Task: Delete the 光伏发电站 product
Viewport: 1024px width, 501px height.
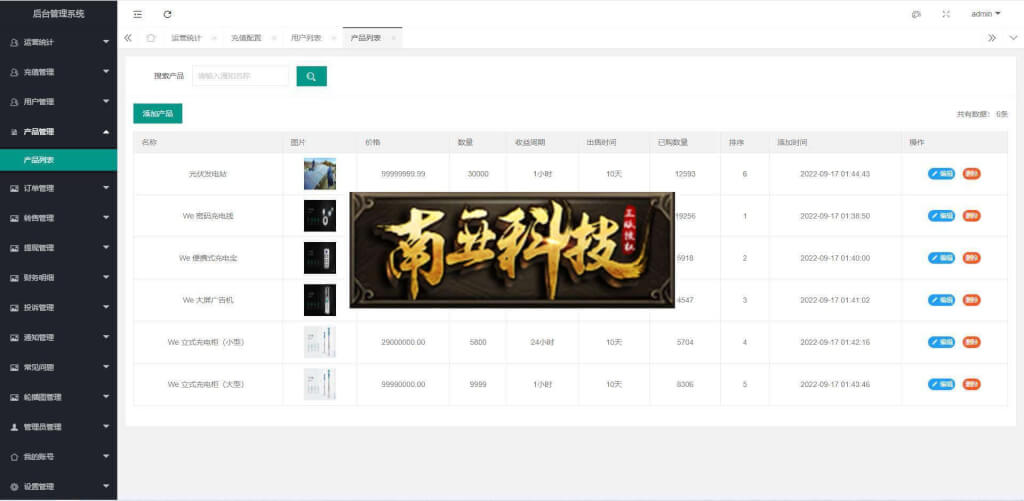Action: click(x=972, y=174)
